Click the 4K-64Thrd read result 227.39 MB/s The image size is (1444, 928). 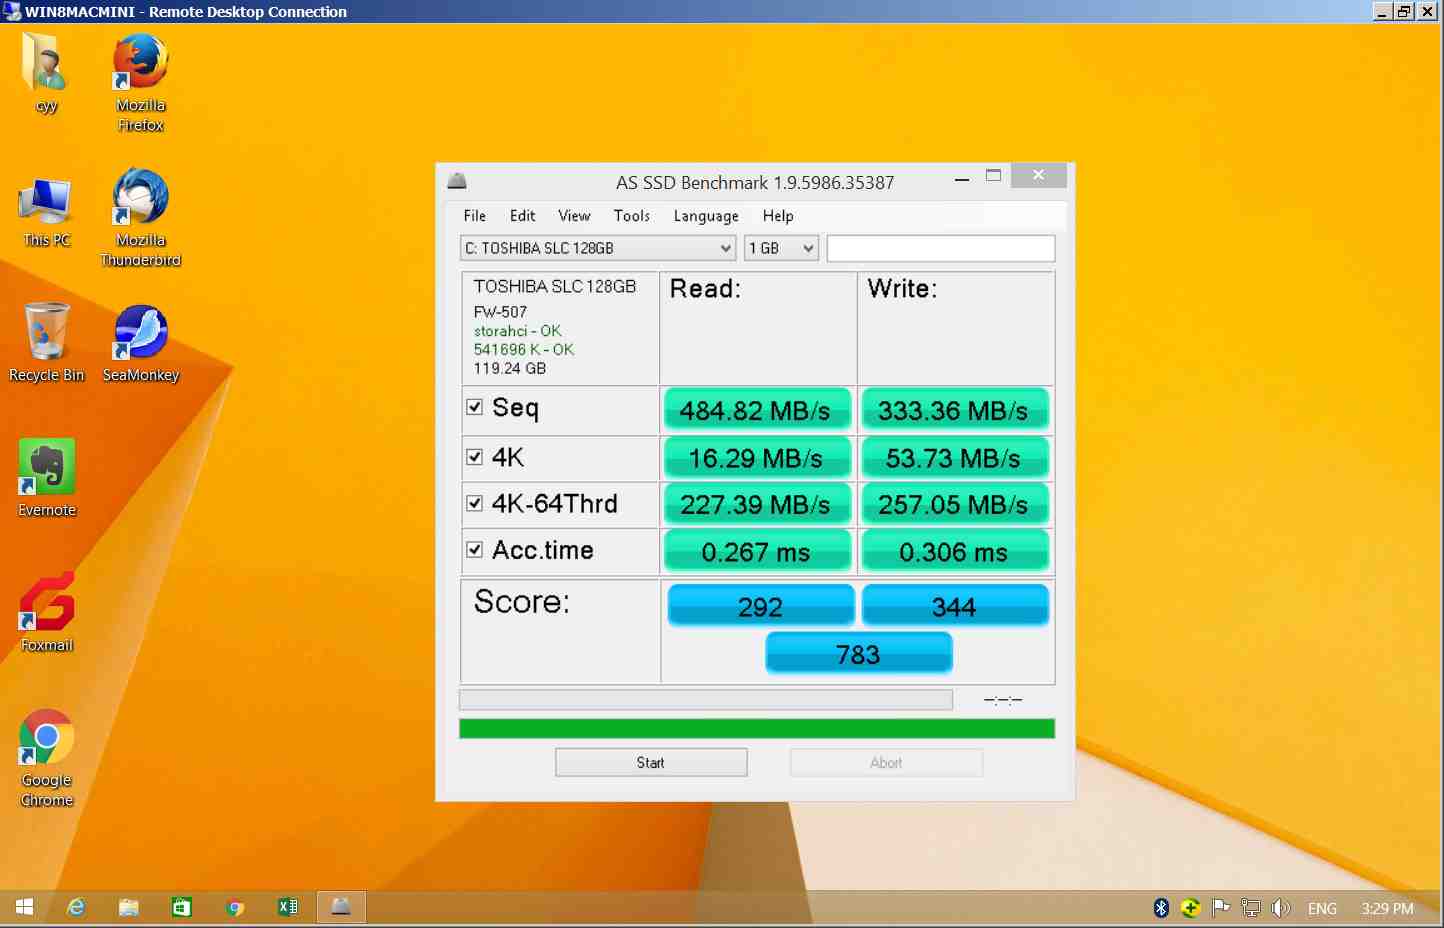(x=756, y=505)
